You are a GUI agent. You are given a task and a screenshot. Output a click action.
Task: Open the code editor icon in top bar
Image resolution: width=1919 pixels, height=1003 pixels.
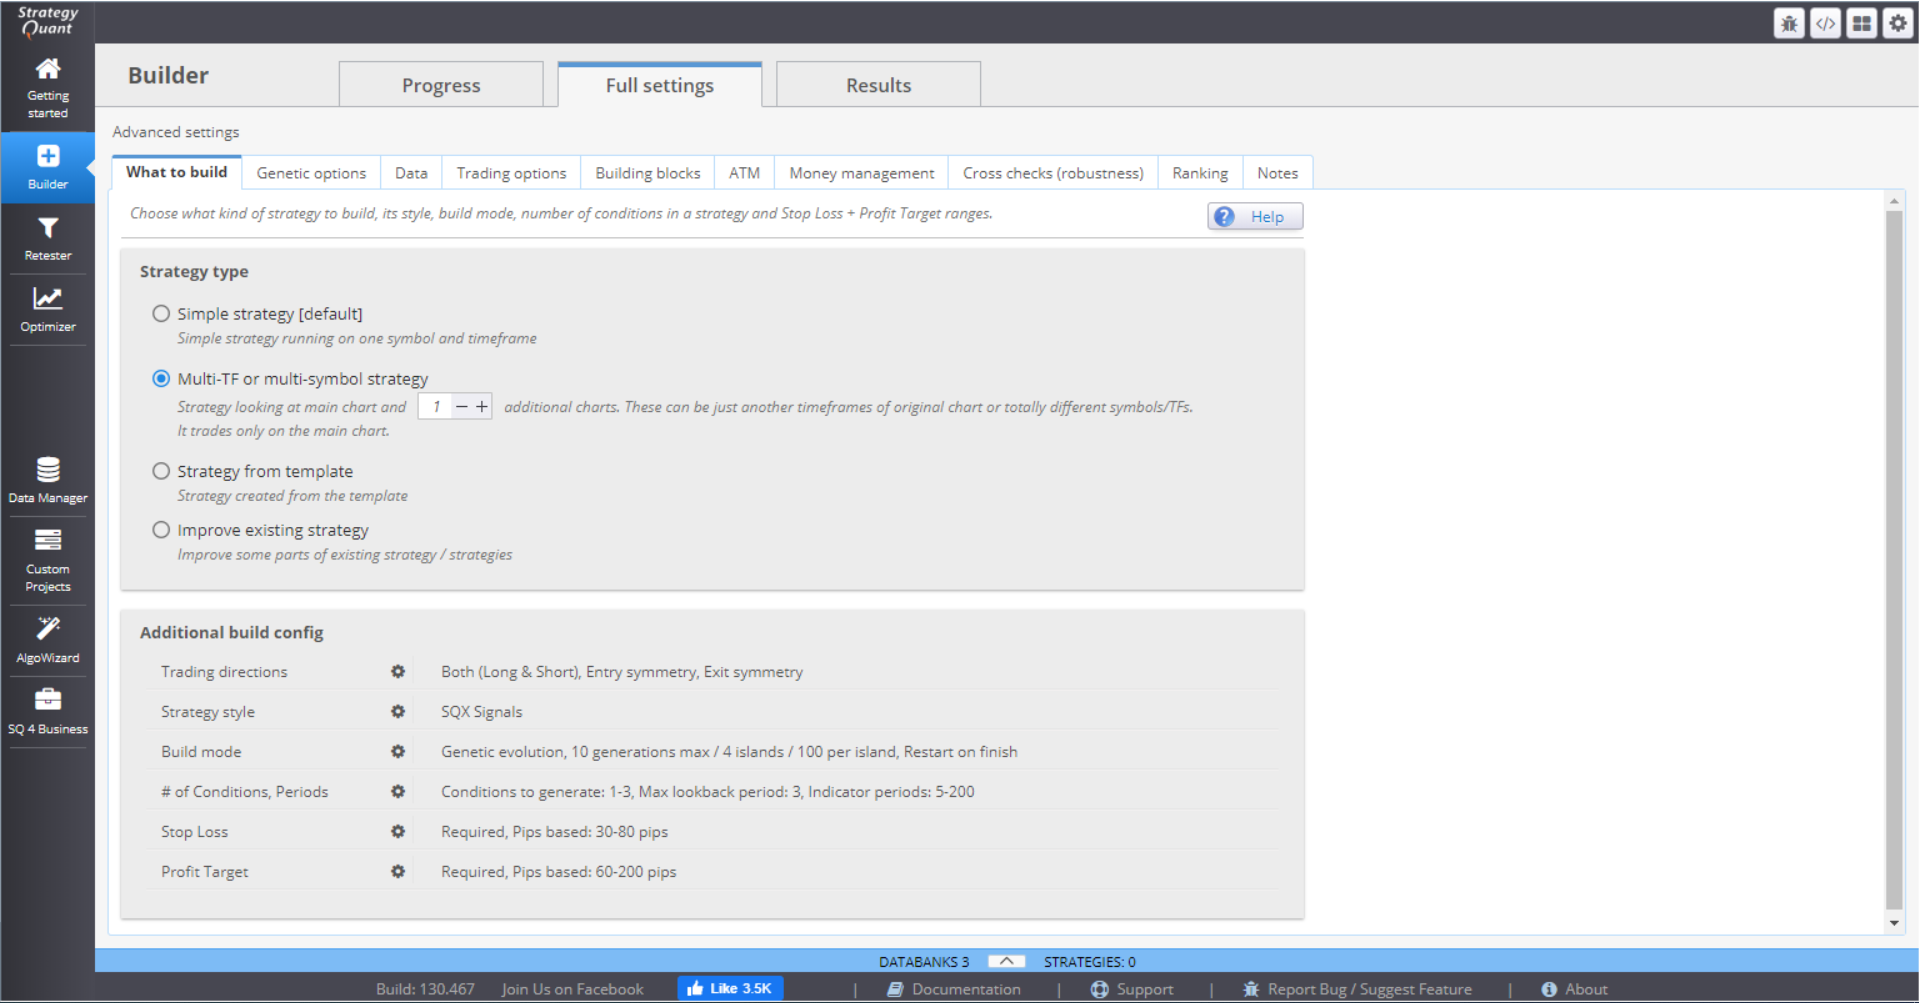pos(1825,23)
